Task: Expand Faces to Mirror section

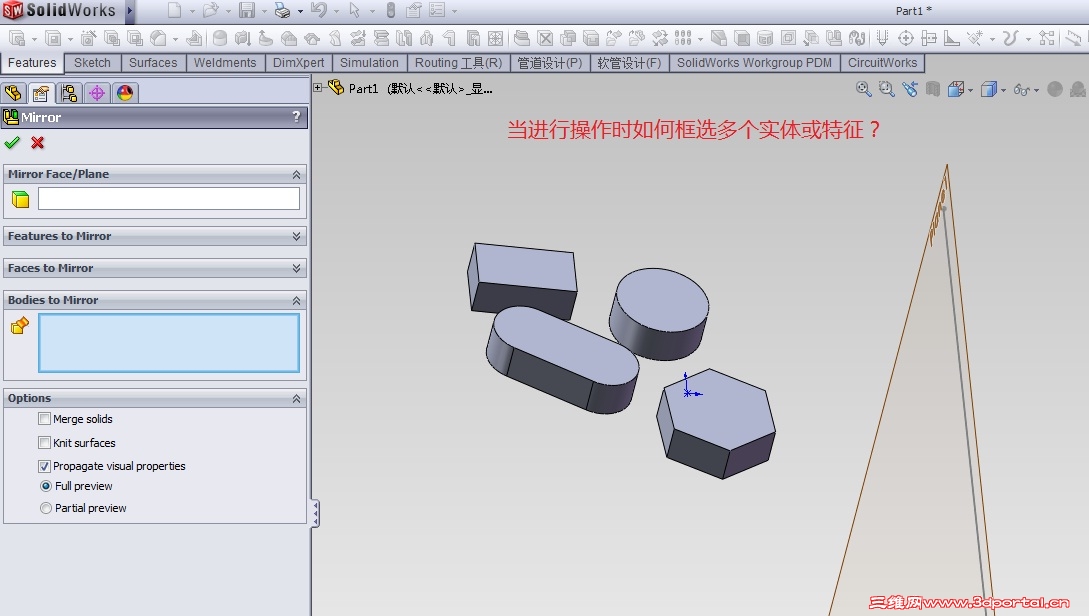Action: [297, 268]
